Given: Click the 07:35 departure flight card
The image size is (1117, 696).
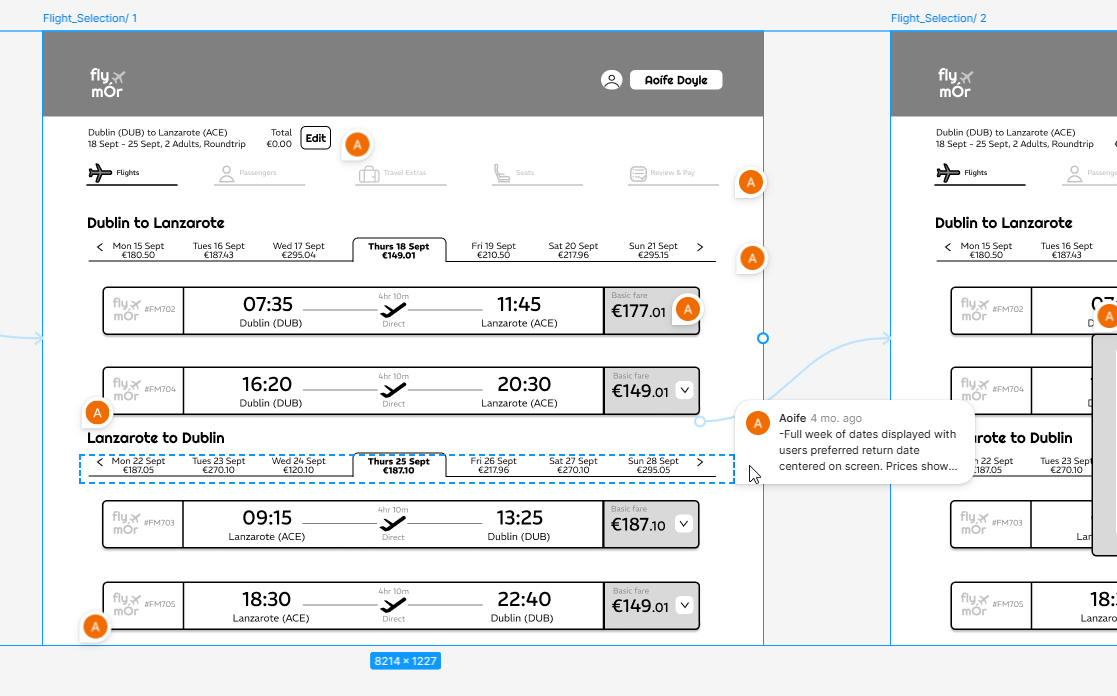Looking at the screenshot, I should click(401, 311).
